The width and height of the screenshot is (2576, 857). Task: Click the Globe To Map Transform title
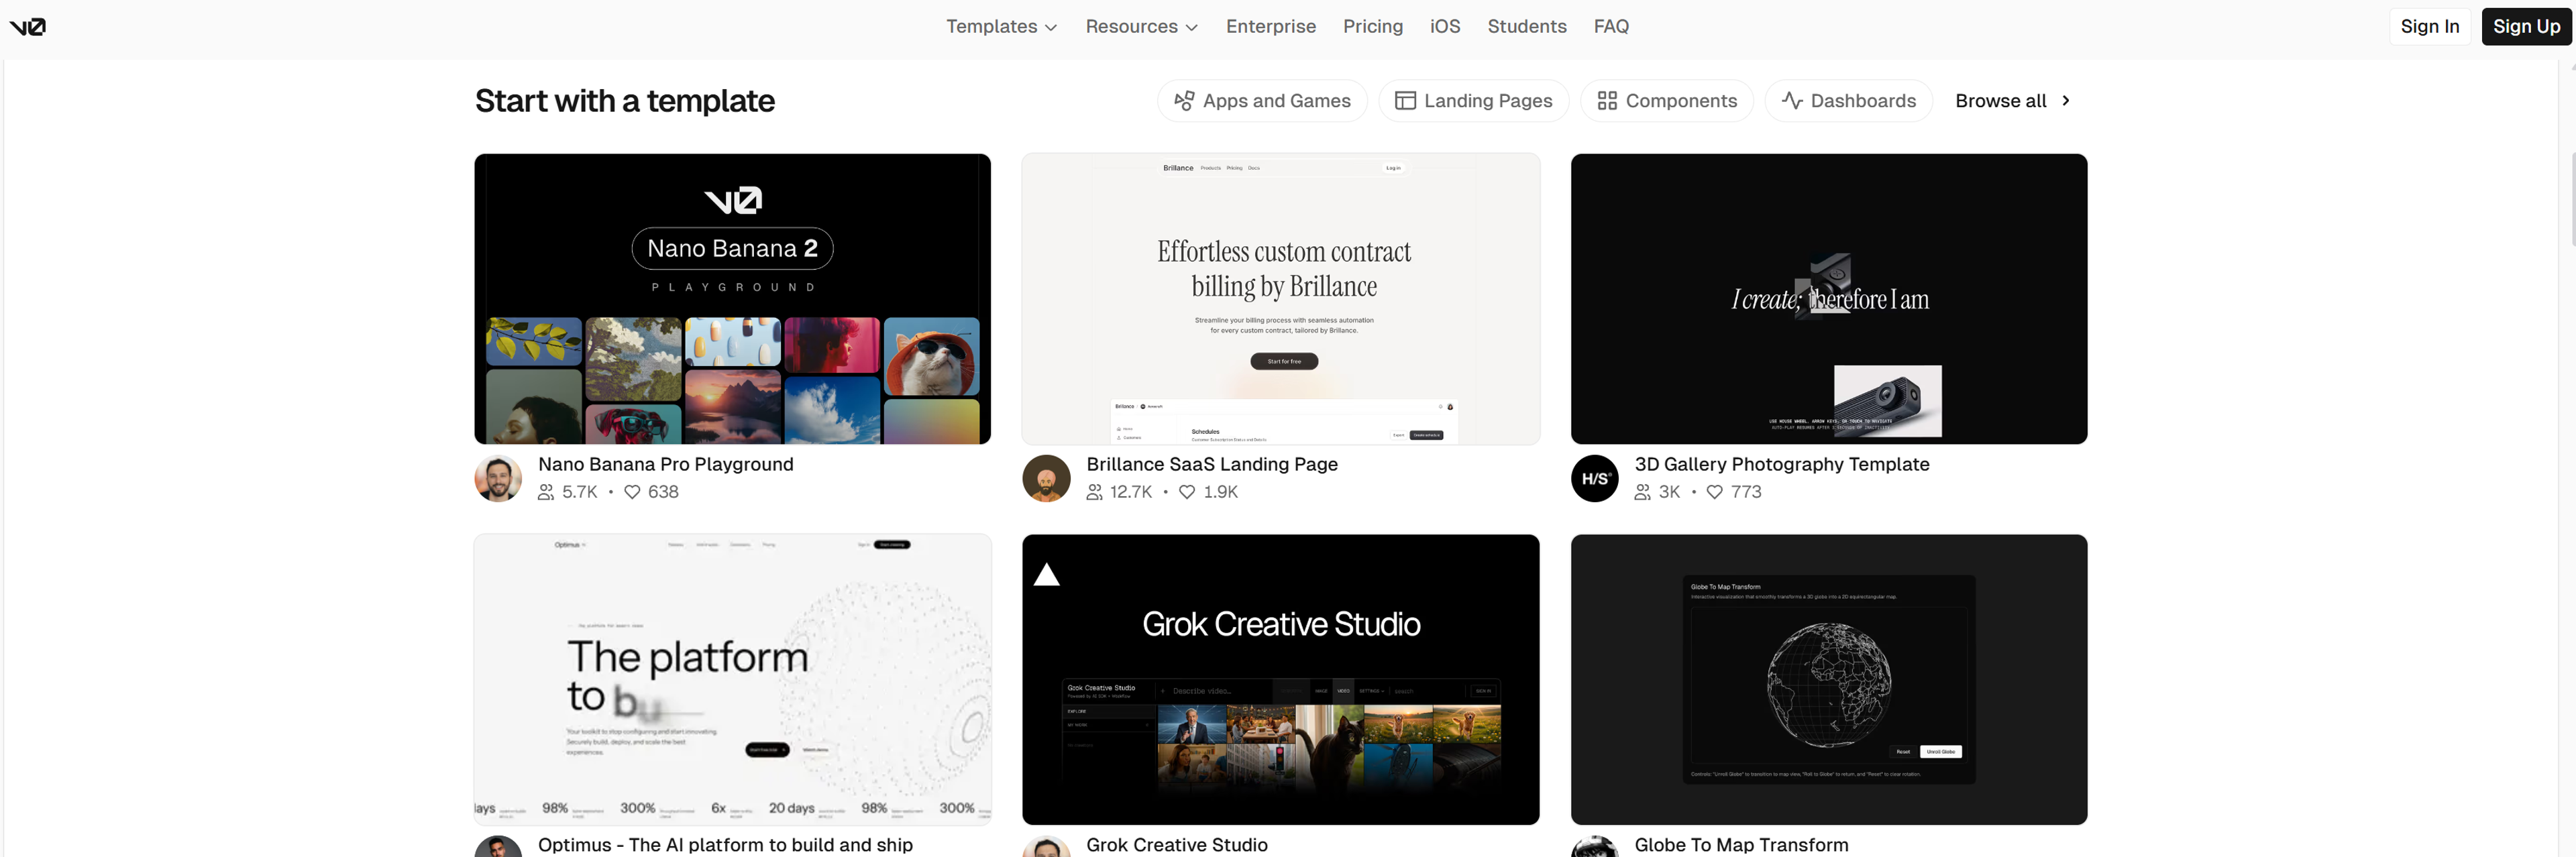(x=1741, y=845)
